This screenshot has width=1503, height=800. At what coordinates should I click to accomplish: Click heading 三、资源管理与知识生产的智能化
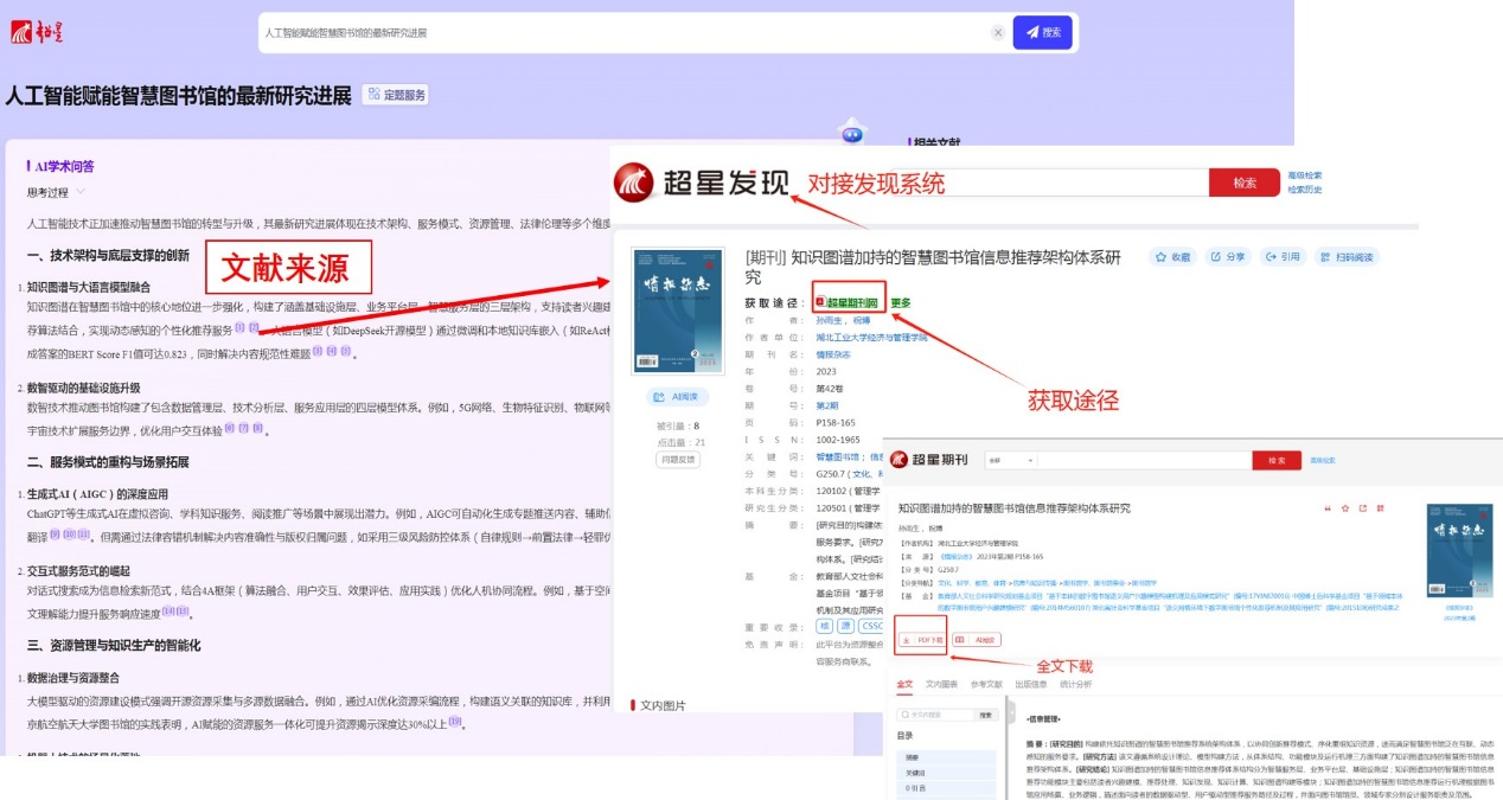coord(113,645)
